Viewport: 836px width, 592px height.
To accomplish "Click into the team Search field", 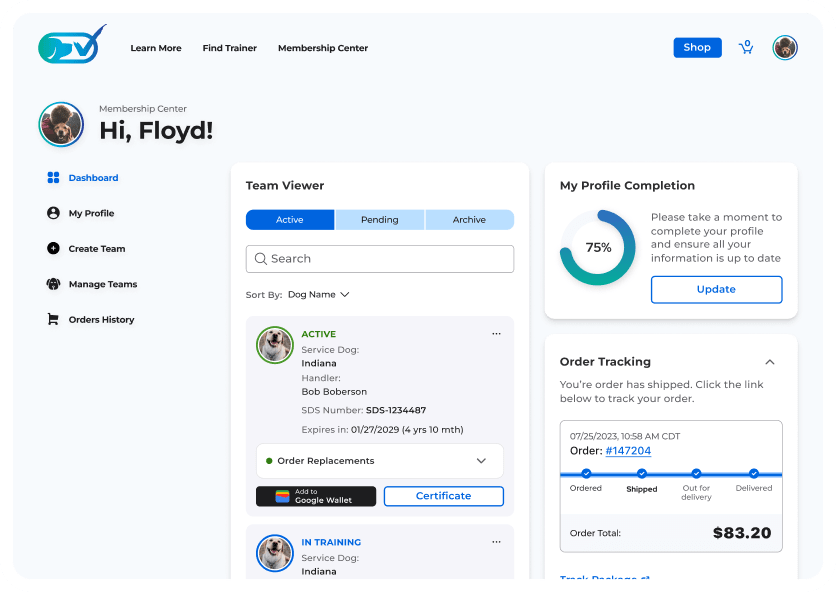I will pyautogui.click(x=380, y=259).
